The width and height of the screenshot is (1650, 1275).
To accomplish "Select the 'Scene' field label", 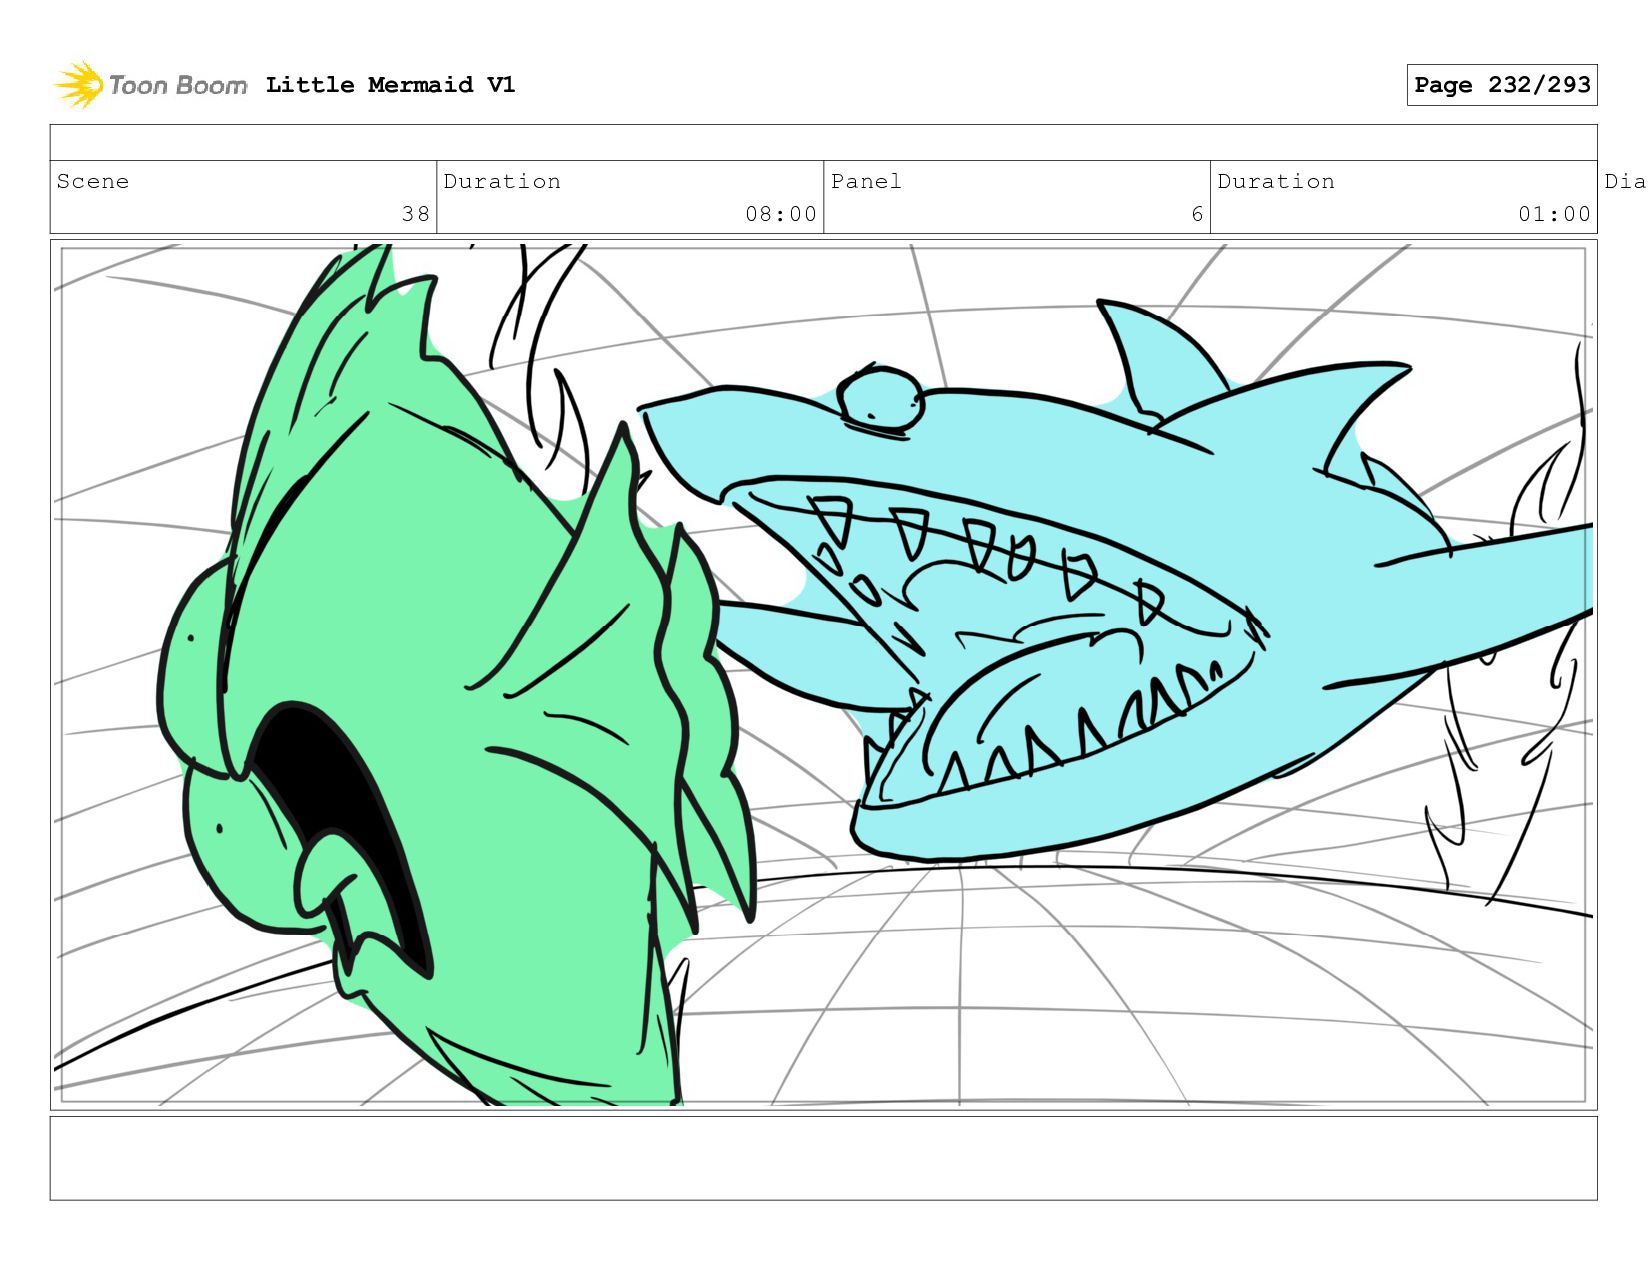I will pos(93,181).
